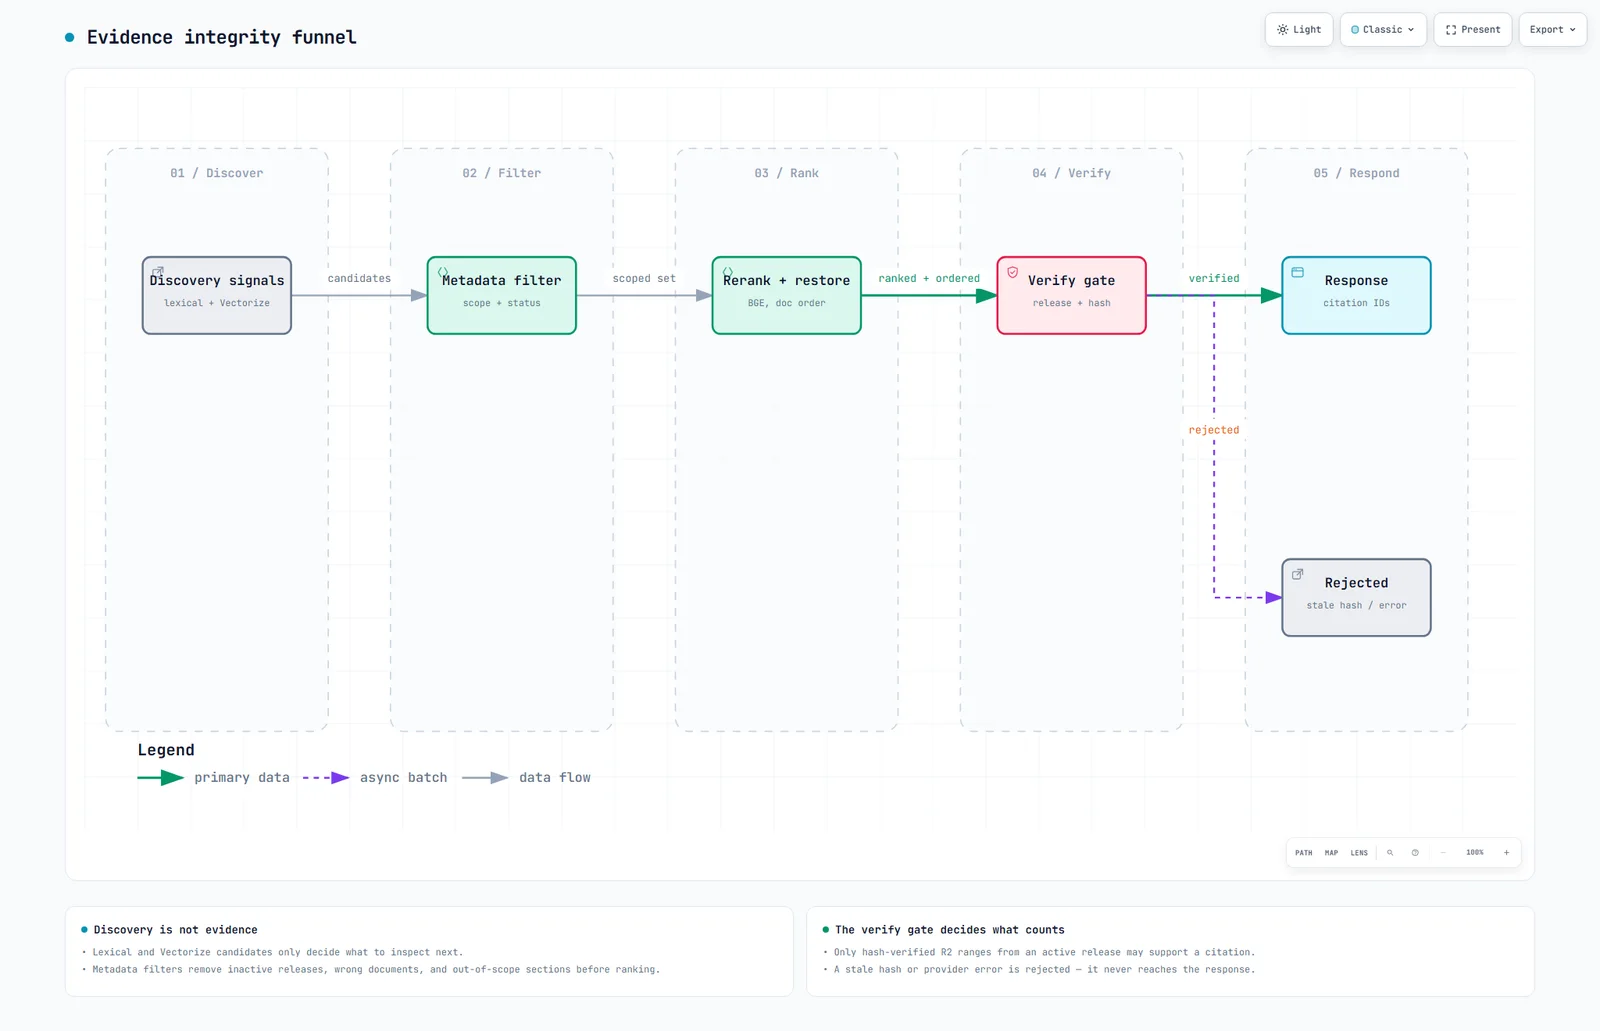Select the Verify gate node
This screenshot has width=1600, height=1031.
[1072, 295]
